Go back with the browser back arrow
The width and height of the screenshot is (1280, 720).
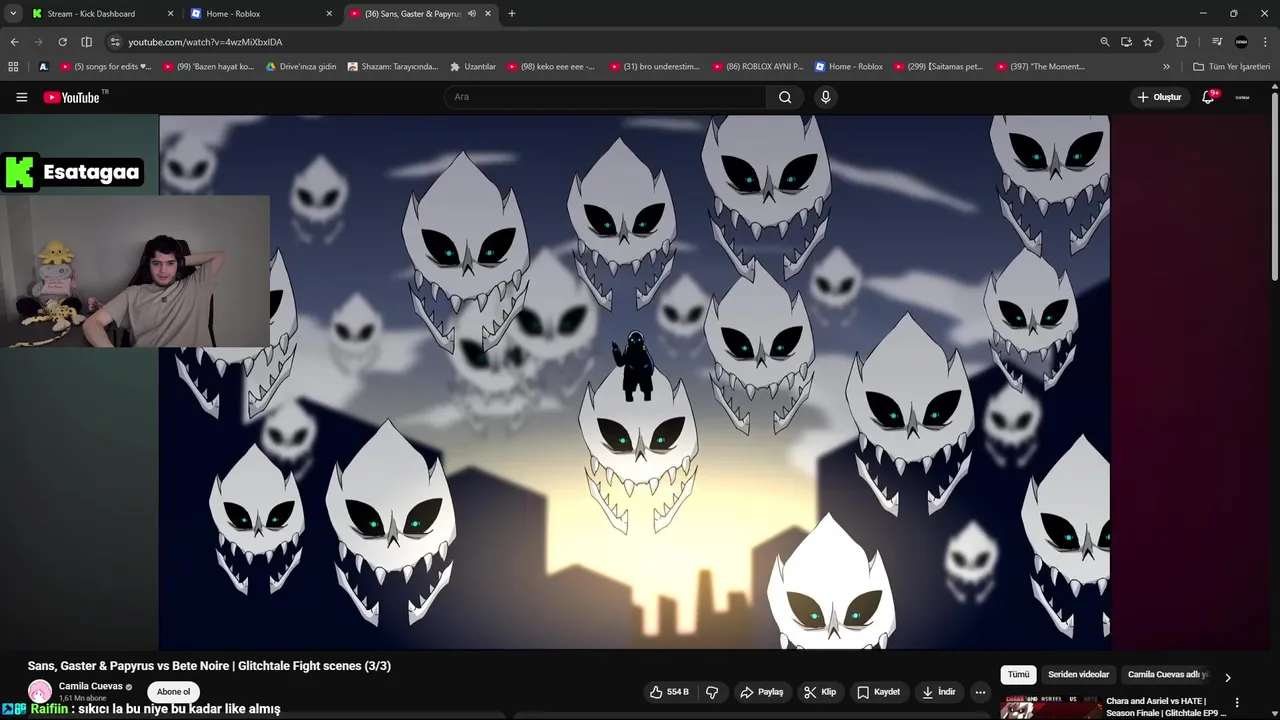(14, 42)
